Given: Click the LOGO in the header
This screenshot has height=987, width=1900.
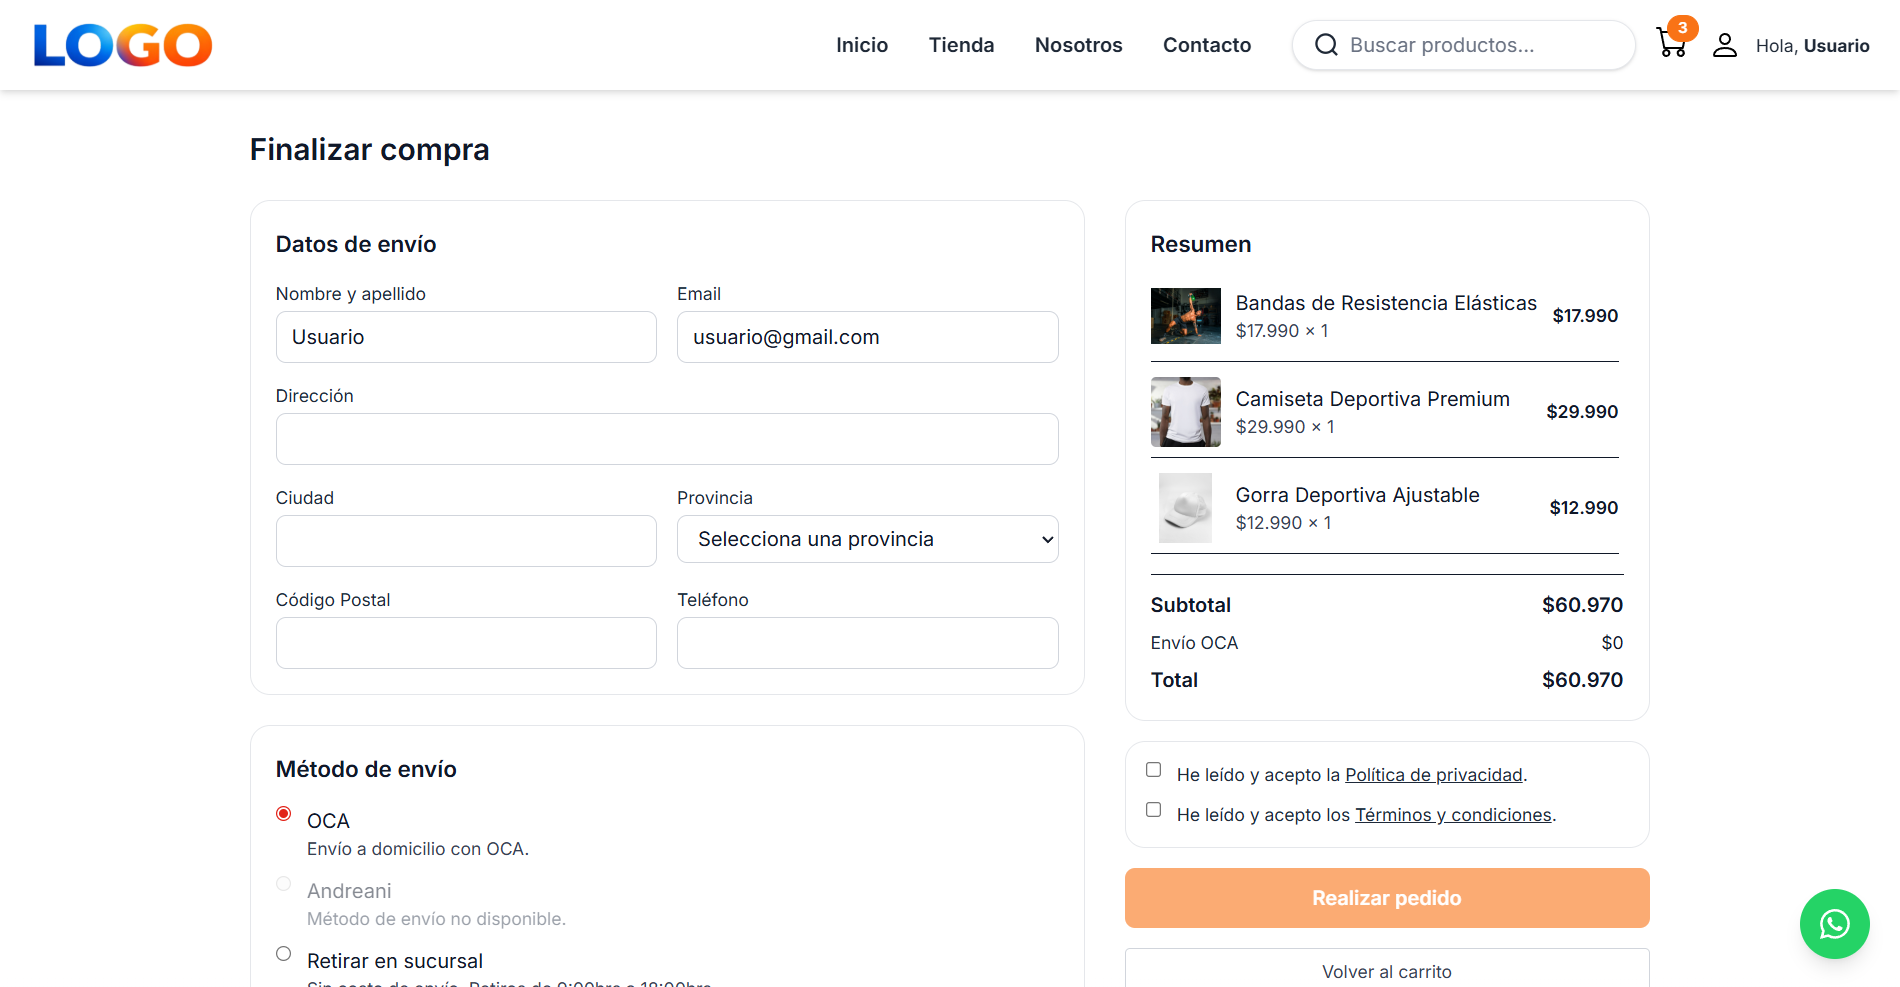Looking at the screenshot, I should 122,44.
